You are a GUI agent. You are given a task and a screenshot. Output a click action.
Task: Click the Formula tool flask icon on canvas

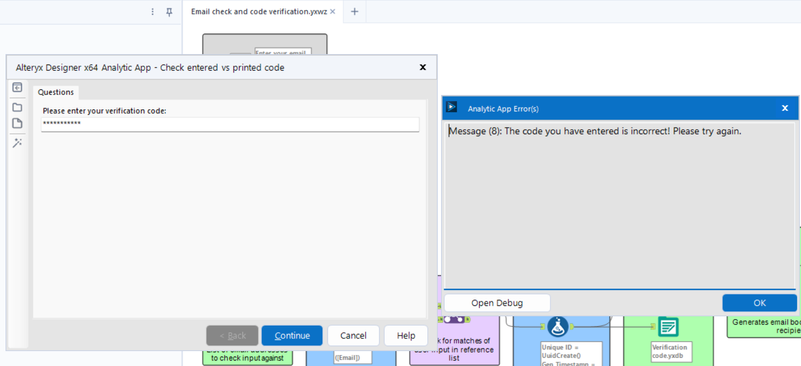click(557, 327)
